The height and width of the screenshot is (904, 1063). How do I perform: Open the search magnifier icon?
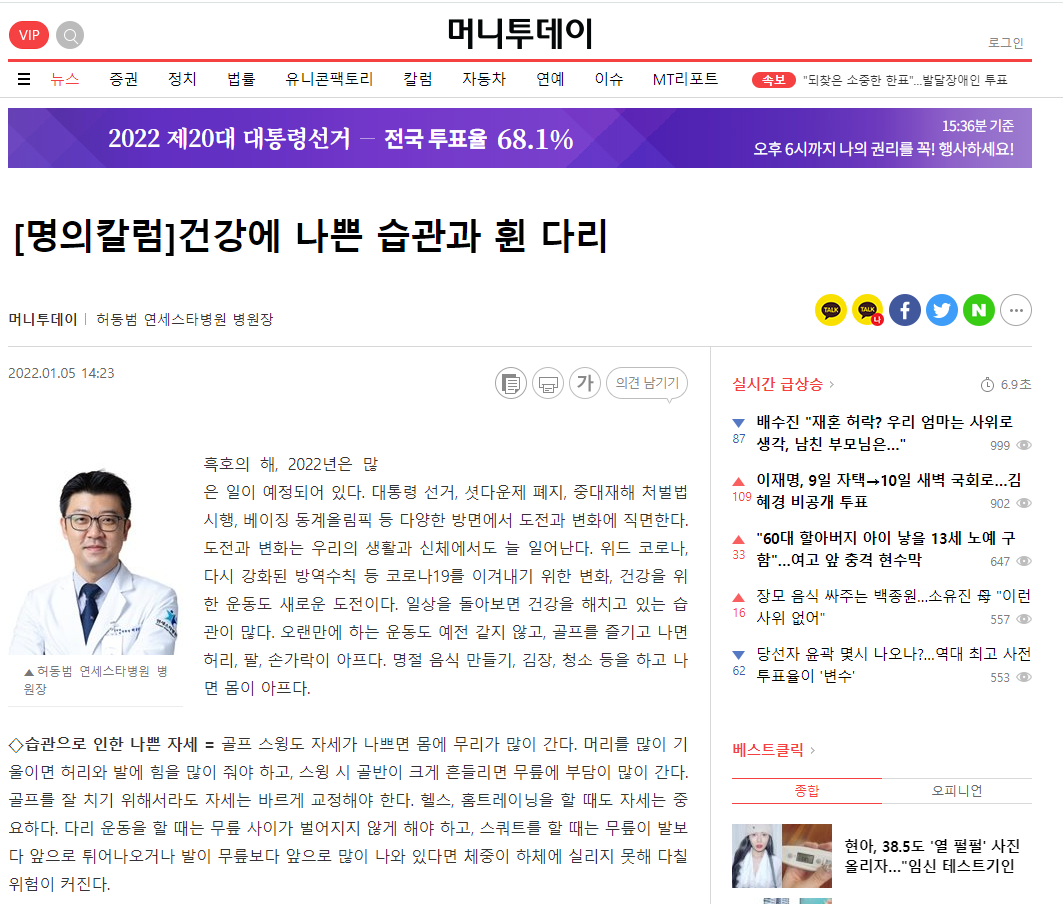[70, 35]
